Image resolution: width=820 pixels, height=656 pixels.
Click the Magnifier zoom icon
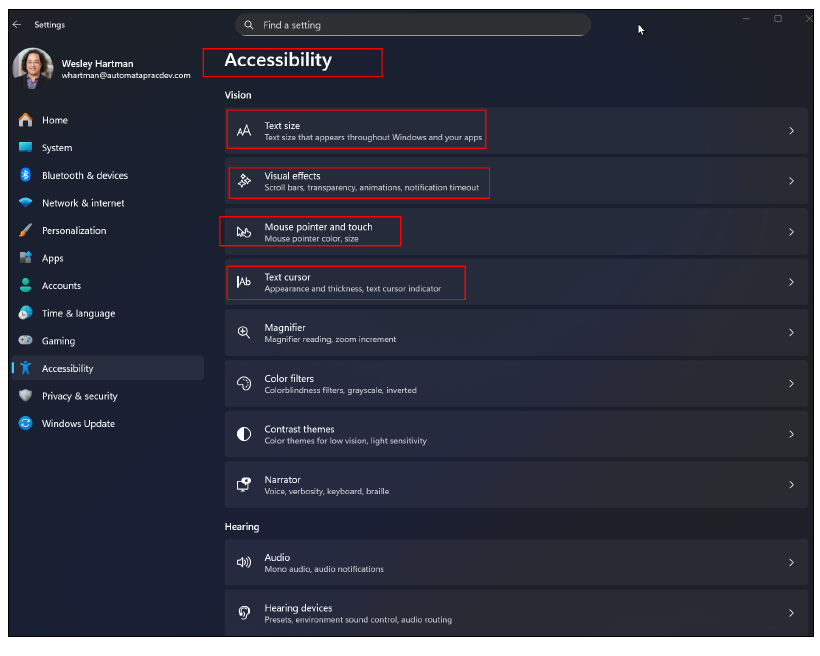point(244,333)
